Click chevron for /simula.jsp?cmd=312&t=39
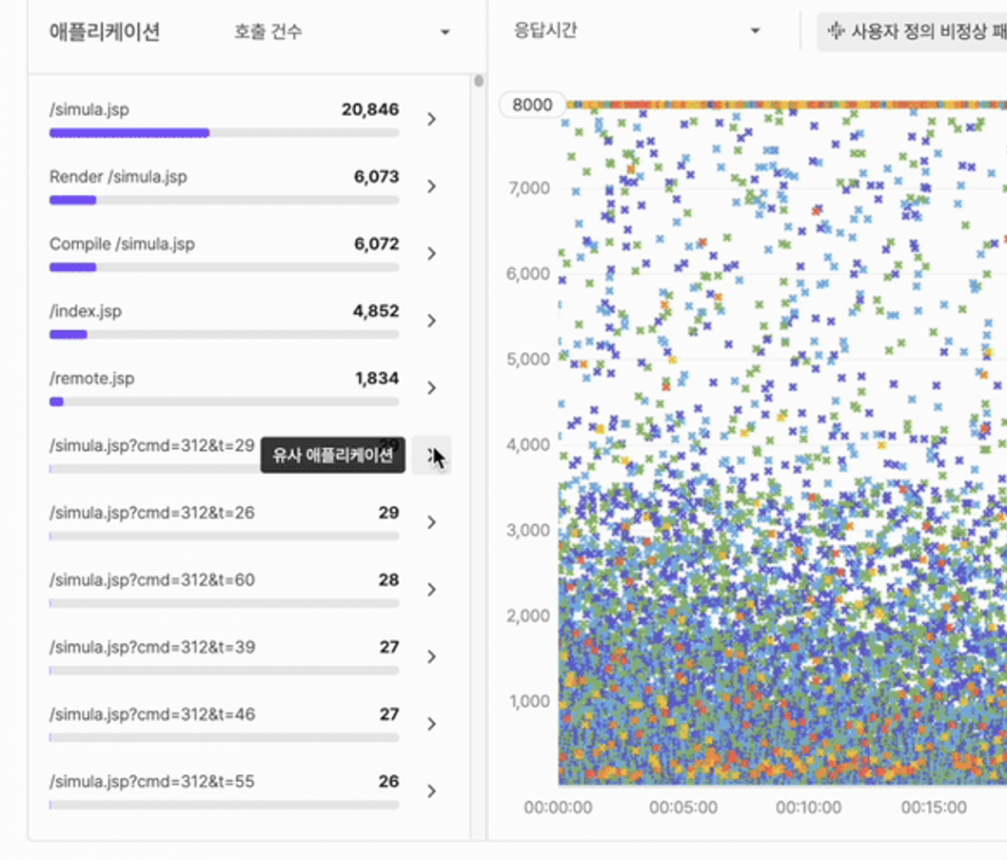 pos(431,657)
